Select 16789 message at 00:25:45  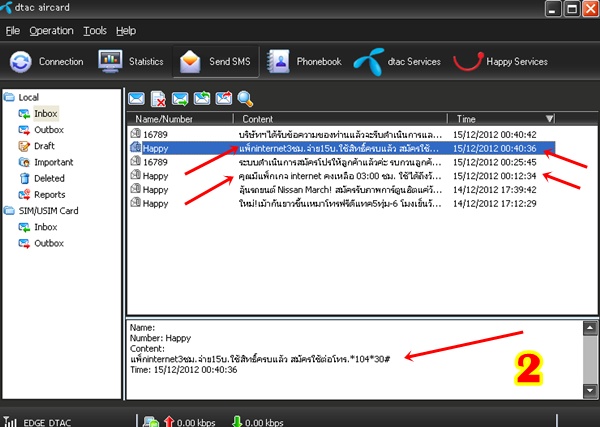[x=341, y=162]
